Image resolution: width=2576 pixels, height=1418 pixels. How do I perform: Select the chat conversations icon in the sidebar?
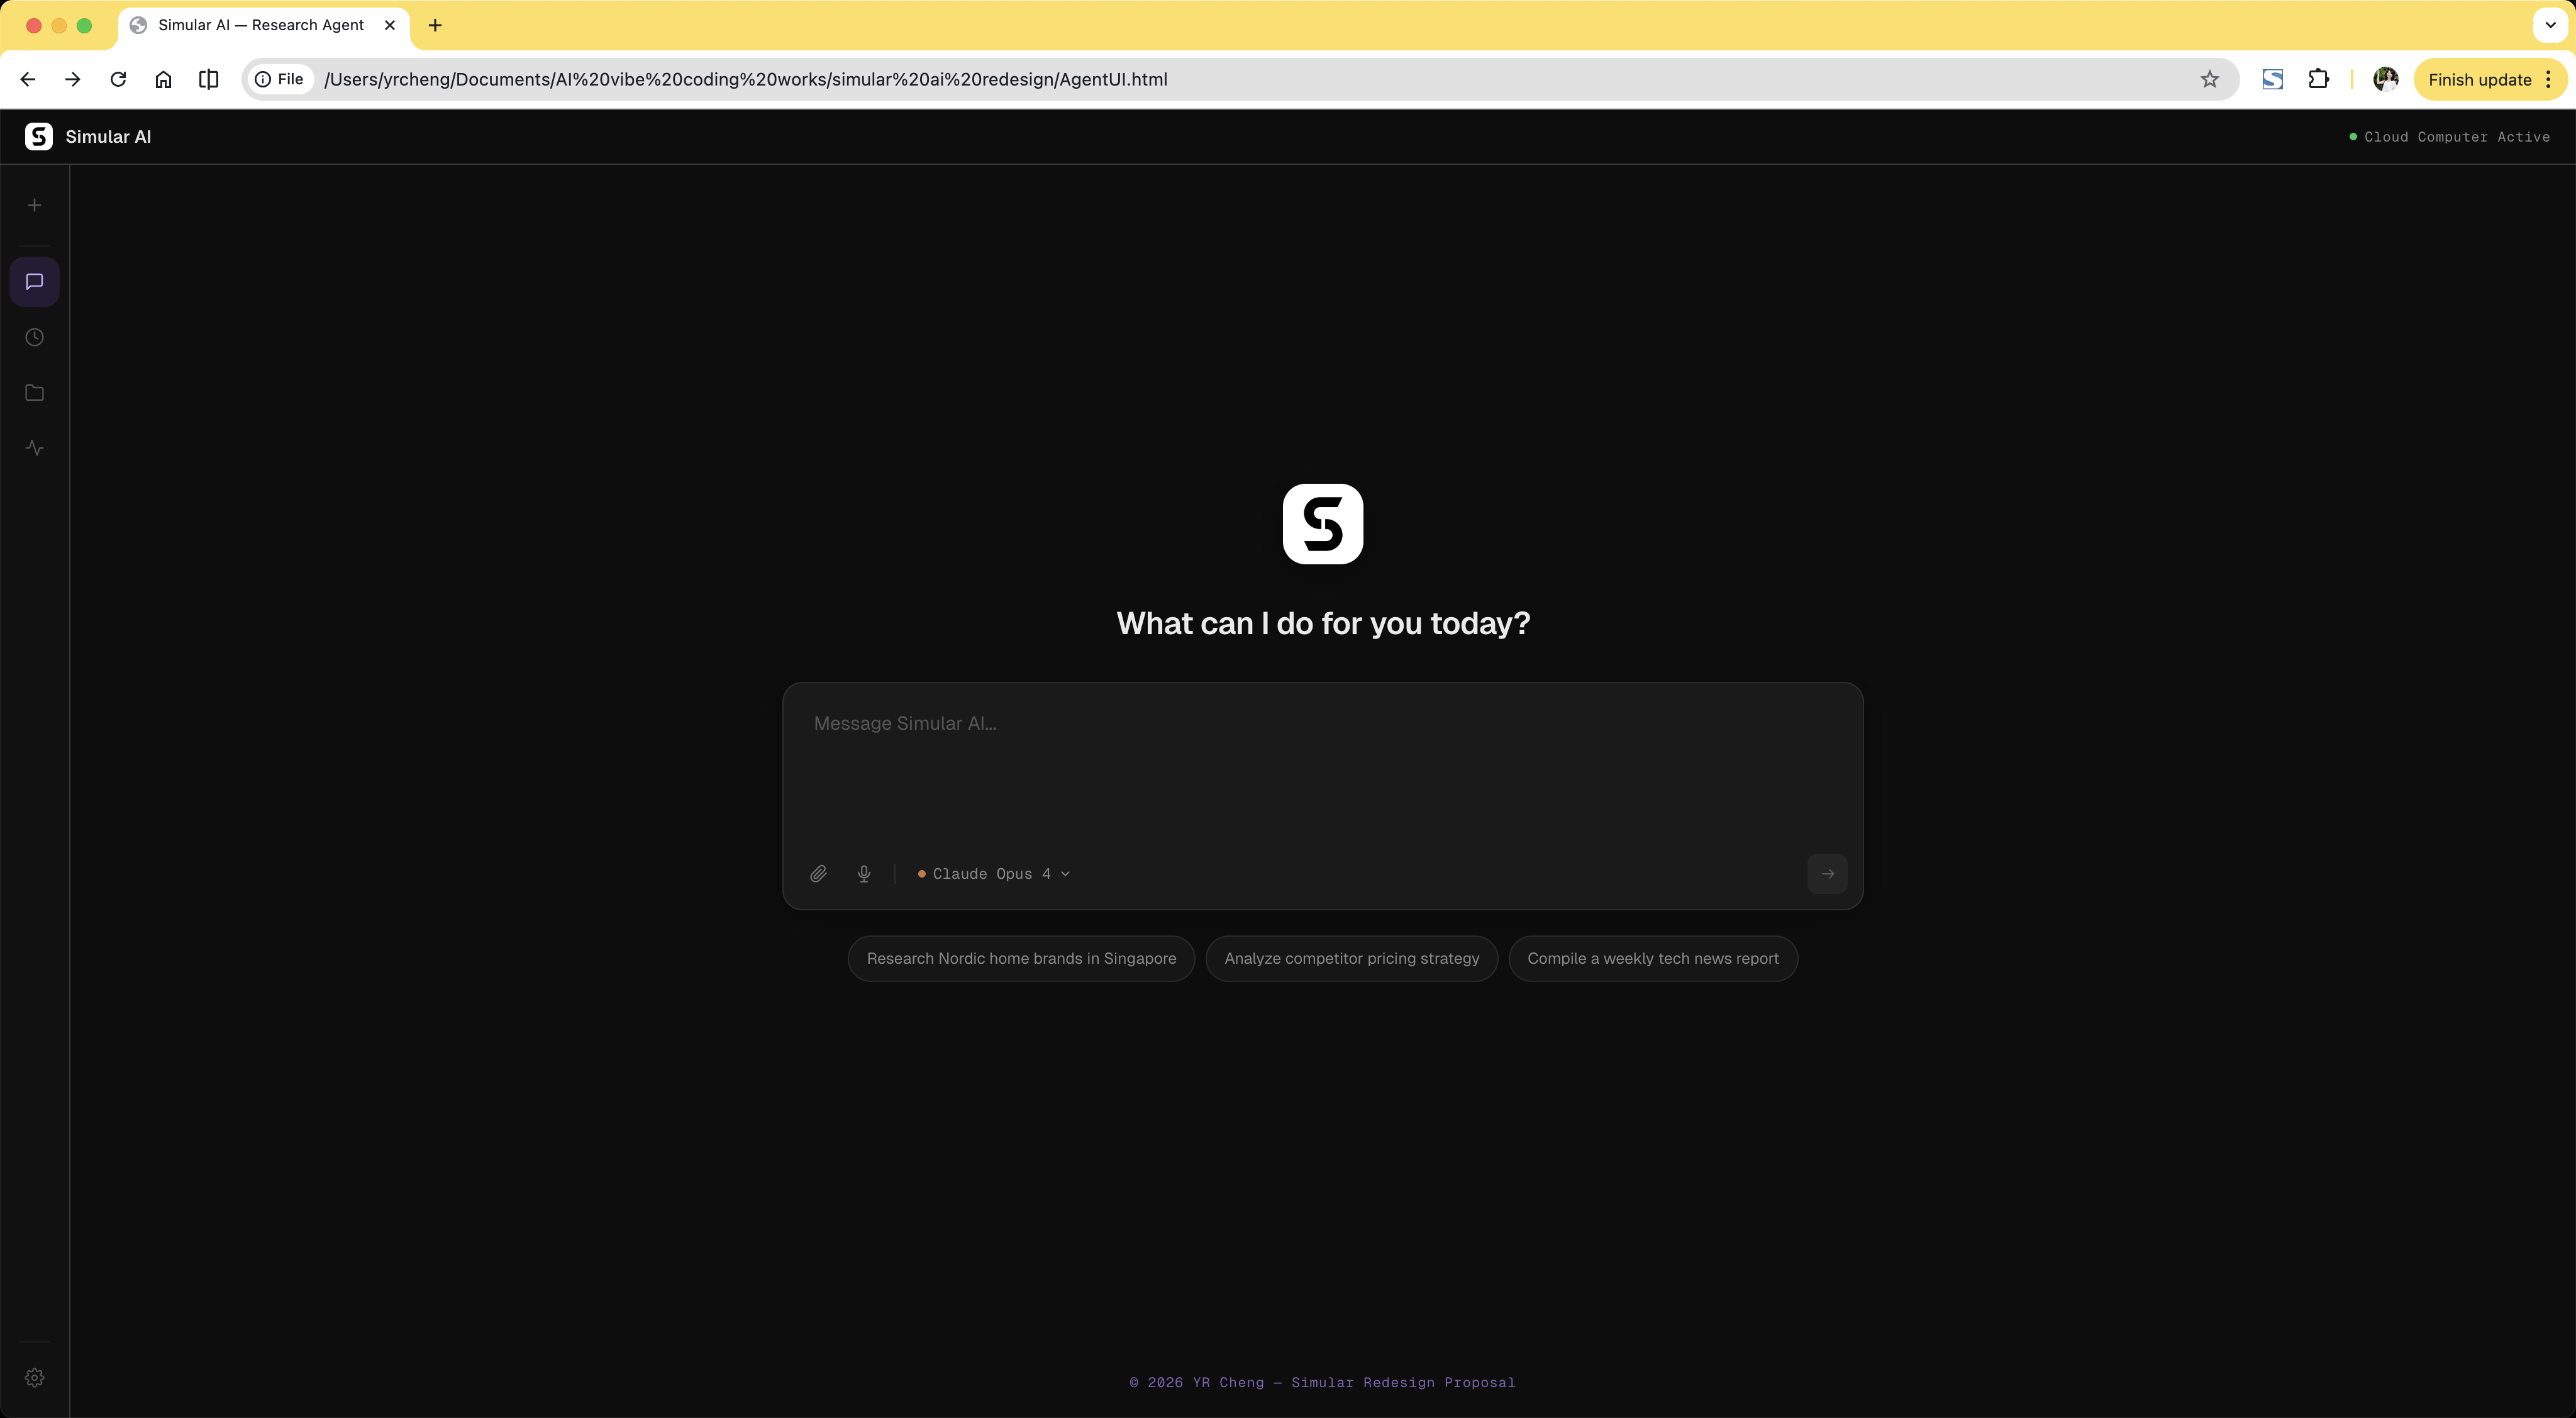34,281
